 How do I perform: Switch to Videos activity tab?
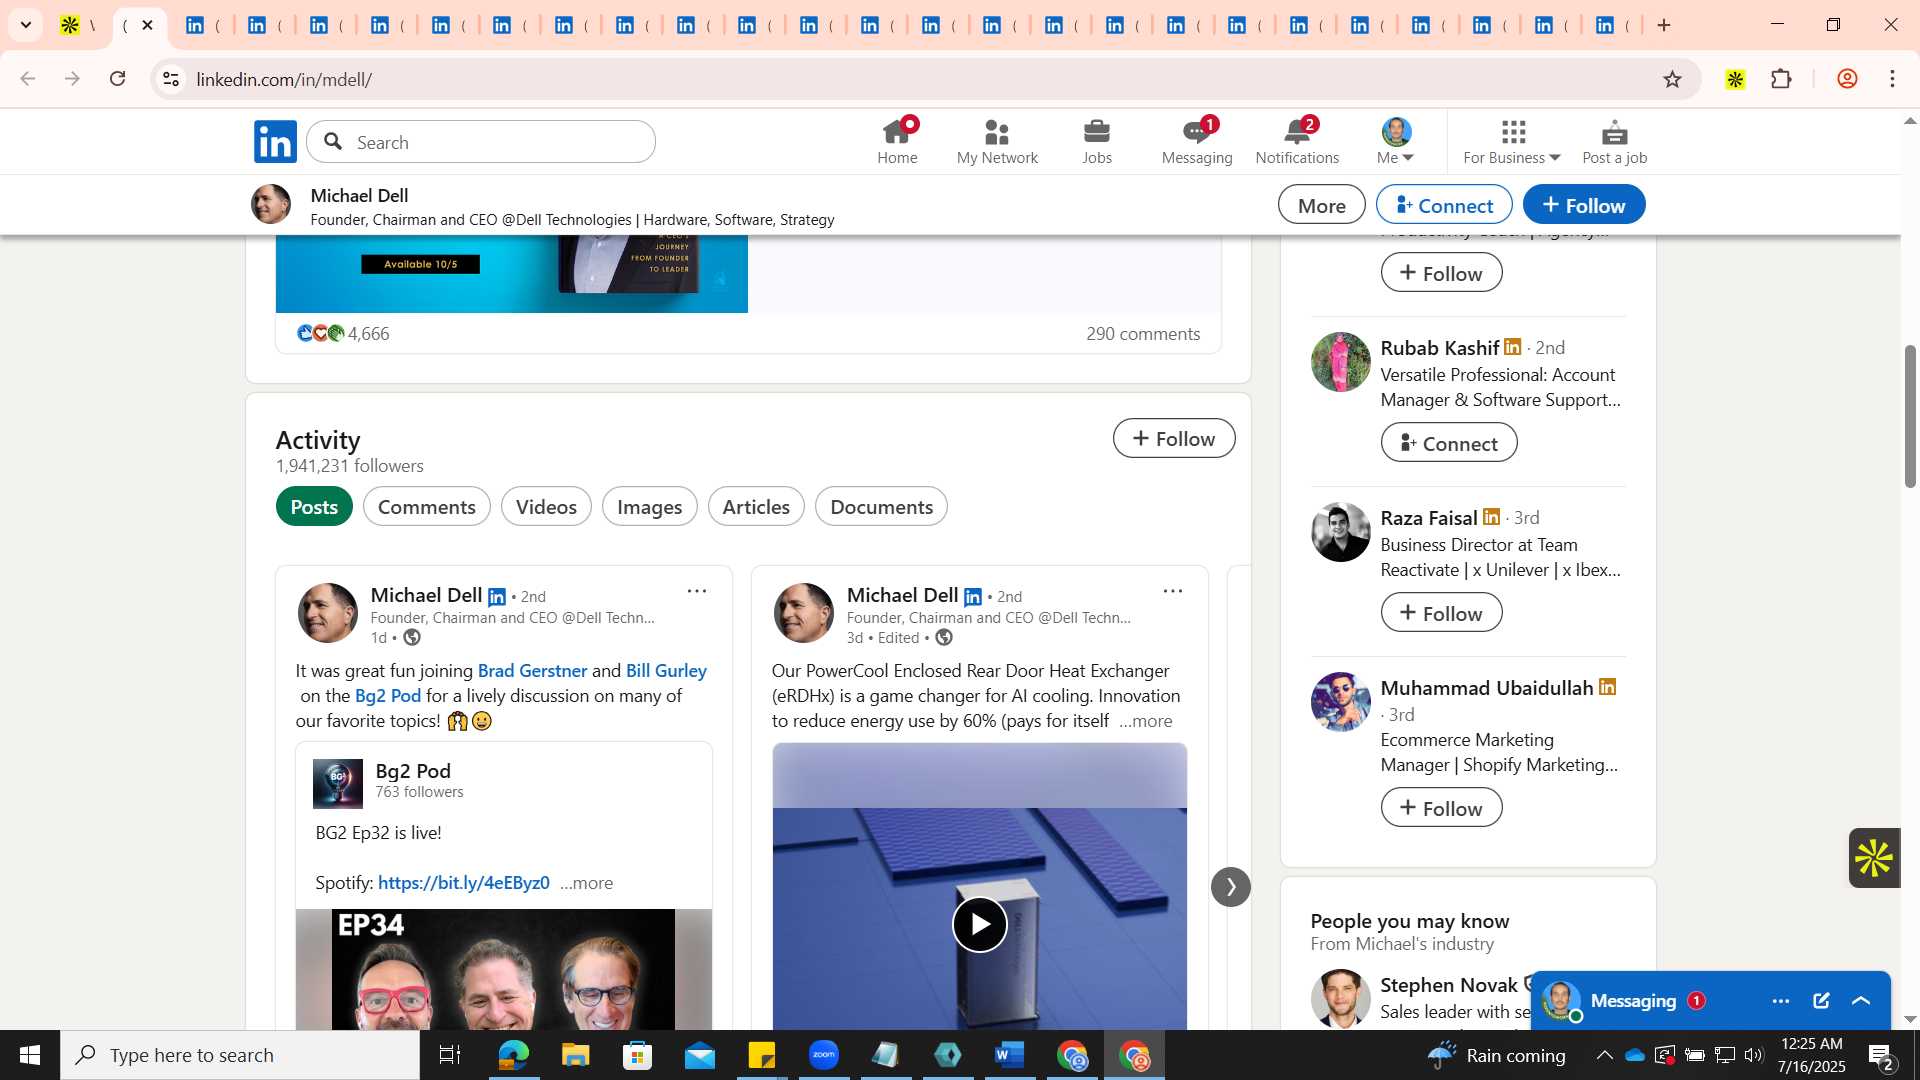[546, 506]
